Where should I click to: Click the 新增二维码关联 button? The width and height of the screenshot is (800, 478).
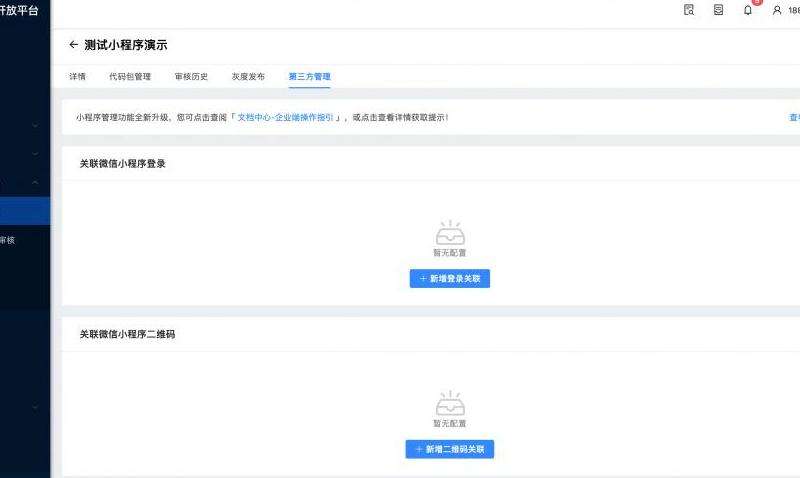449,450
